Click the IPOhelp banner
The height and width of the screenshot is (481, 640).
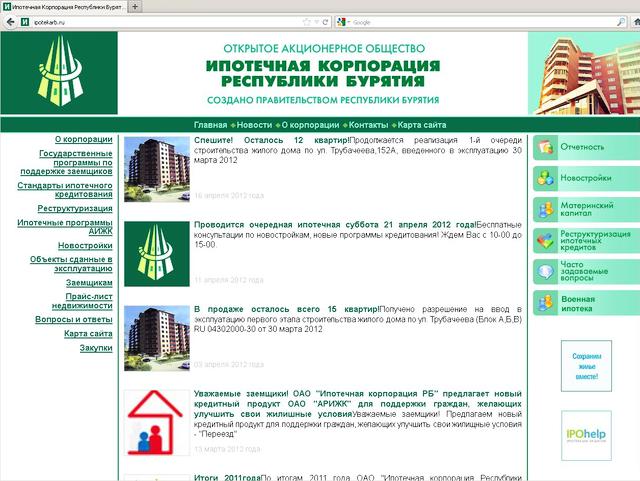(587, 436)
